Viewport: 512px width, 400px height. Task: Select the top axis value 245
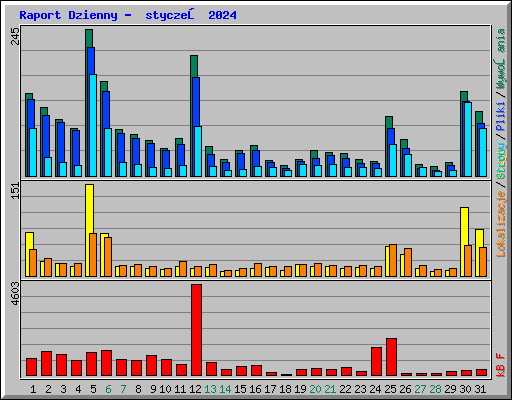point(15,36)
